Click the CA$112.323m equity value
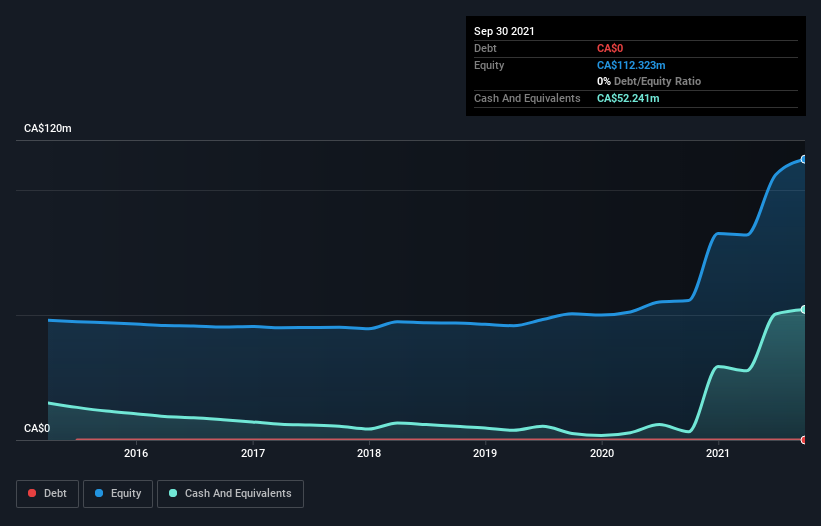821x526 pixels. (631, 65)
